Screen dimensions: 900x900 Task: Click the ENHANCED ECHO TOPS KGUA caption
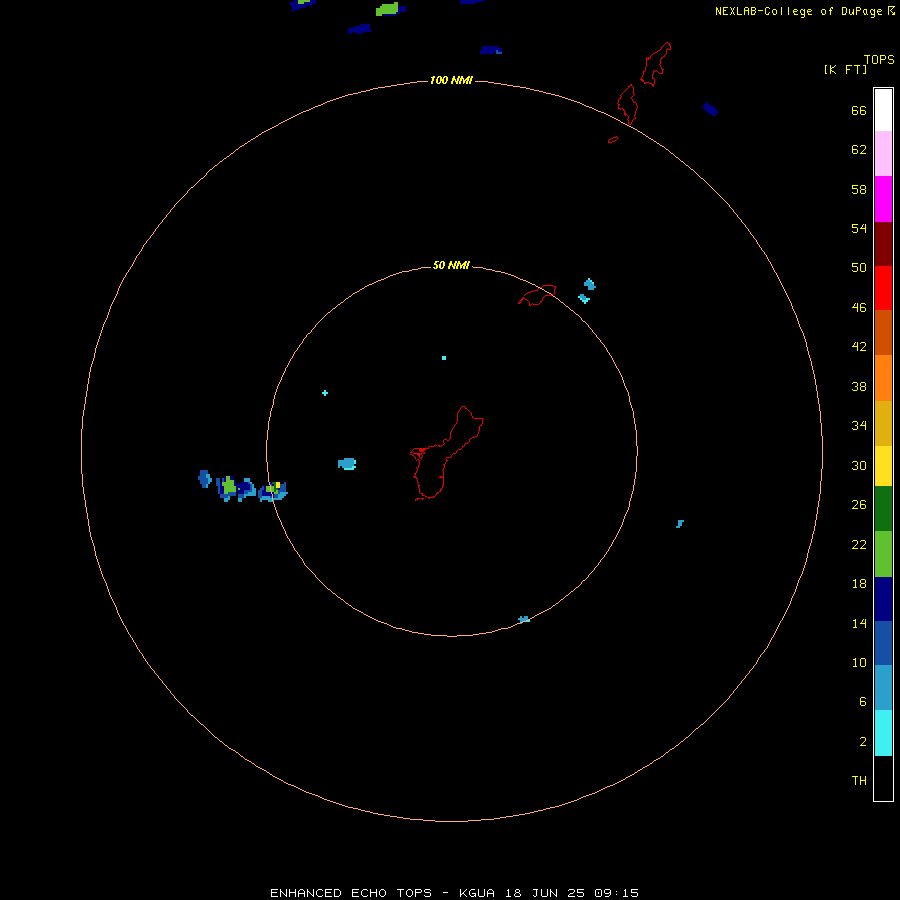[454, 893]
